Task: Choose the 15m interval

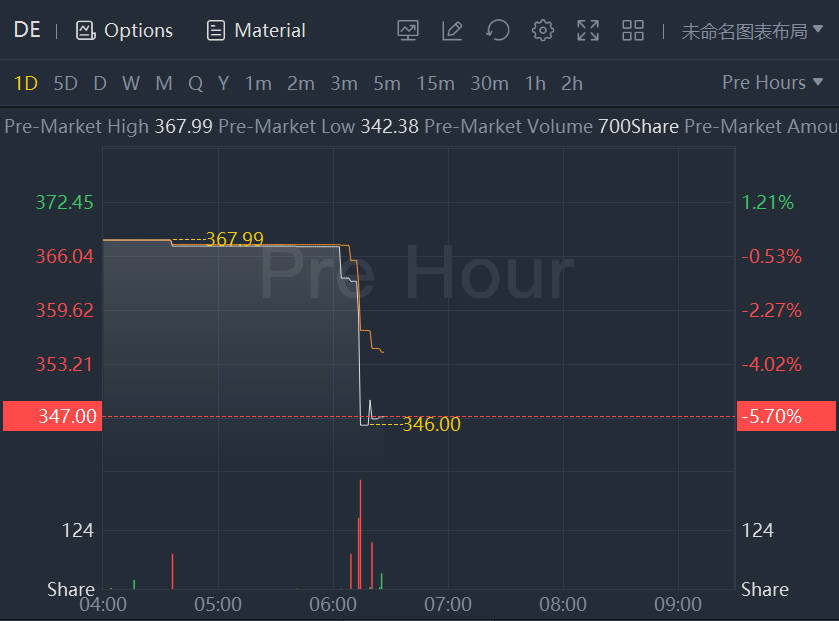Action: (x=435, y=83)
